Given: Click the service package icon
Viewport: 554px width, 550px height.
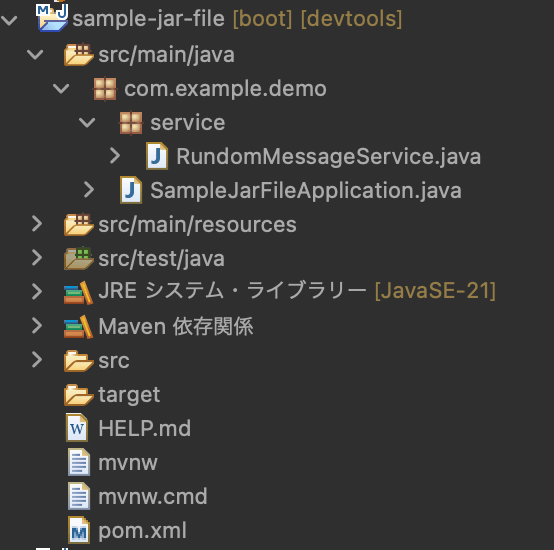Looking at the screenshot, I should [131, 123].
